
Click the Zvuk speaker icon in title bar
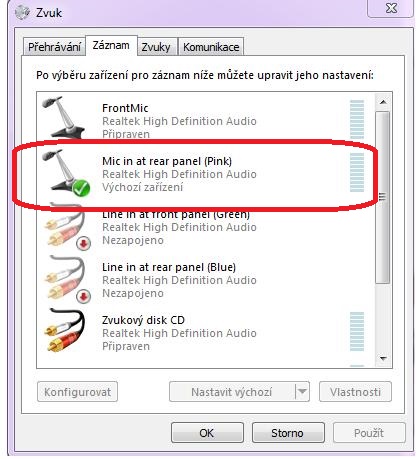[x=23, y=12]
